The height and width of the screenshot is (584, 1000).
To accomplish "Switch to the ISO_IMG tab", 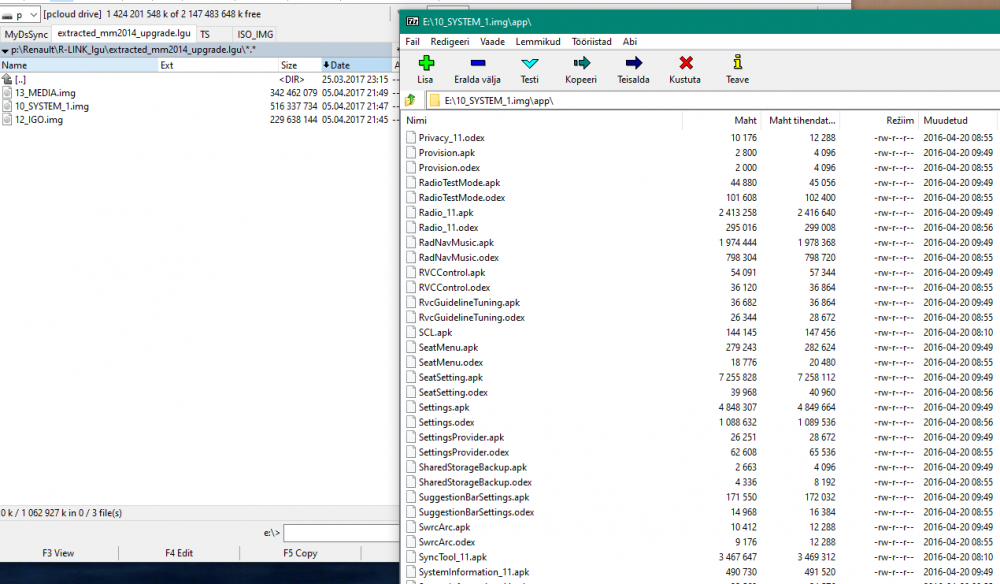I will 255,34.
